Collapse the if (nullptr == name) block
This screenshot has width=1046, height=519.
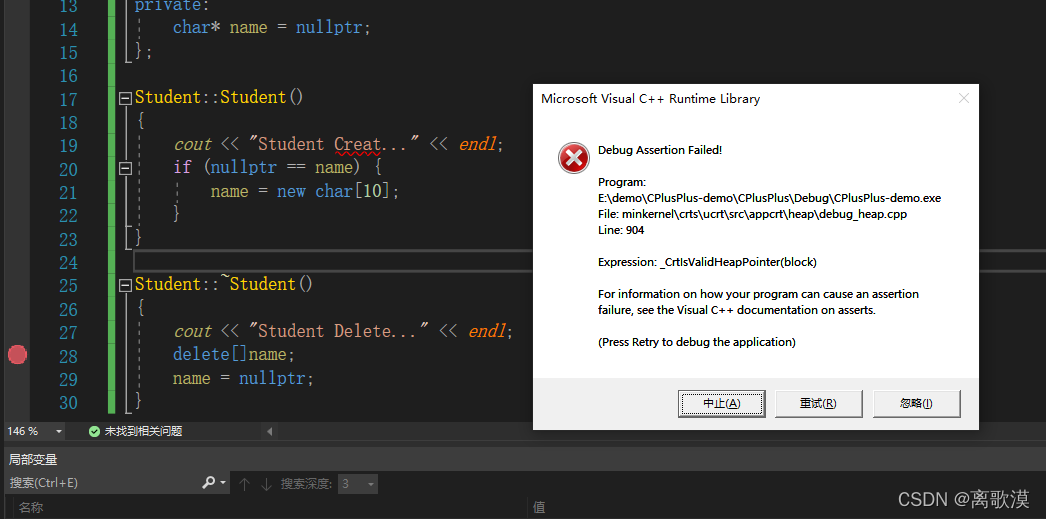click(x=125, y=167)
